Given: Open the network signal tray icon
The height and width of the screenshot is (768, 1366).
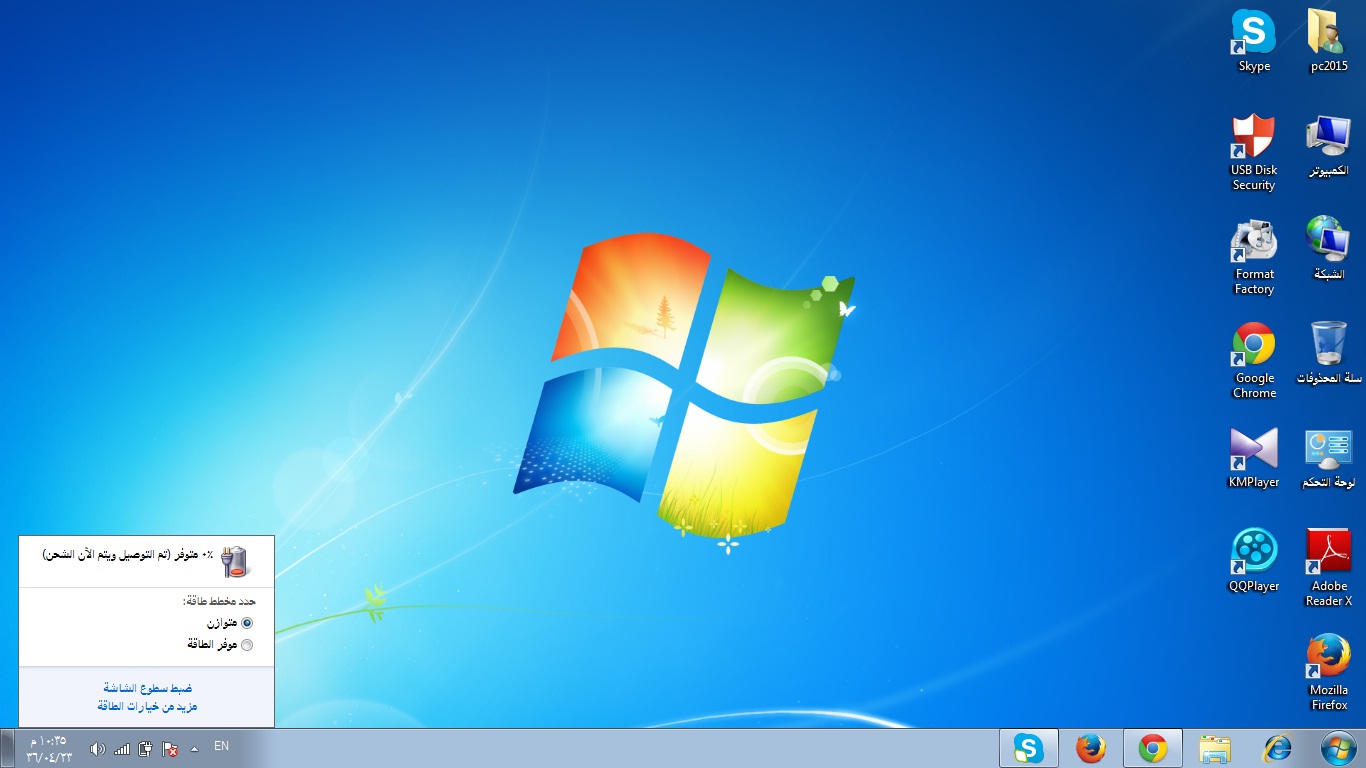Looking at the screenshot, I should pyautogui.click(x=122, y=748).
